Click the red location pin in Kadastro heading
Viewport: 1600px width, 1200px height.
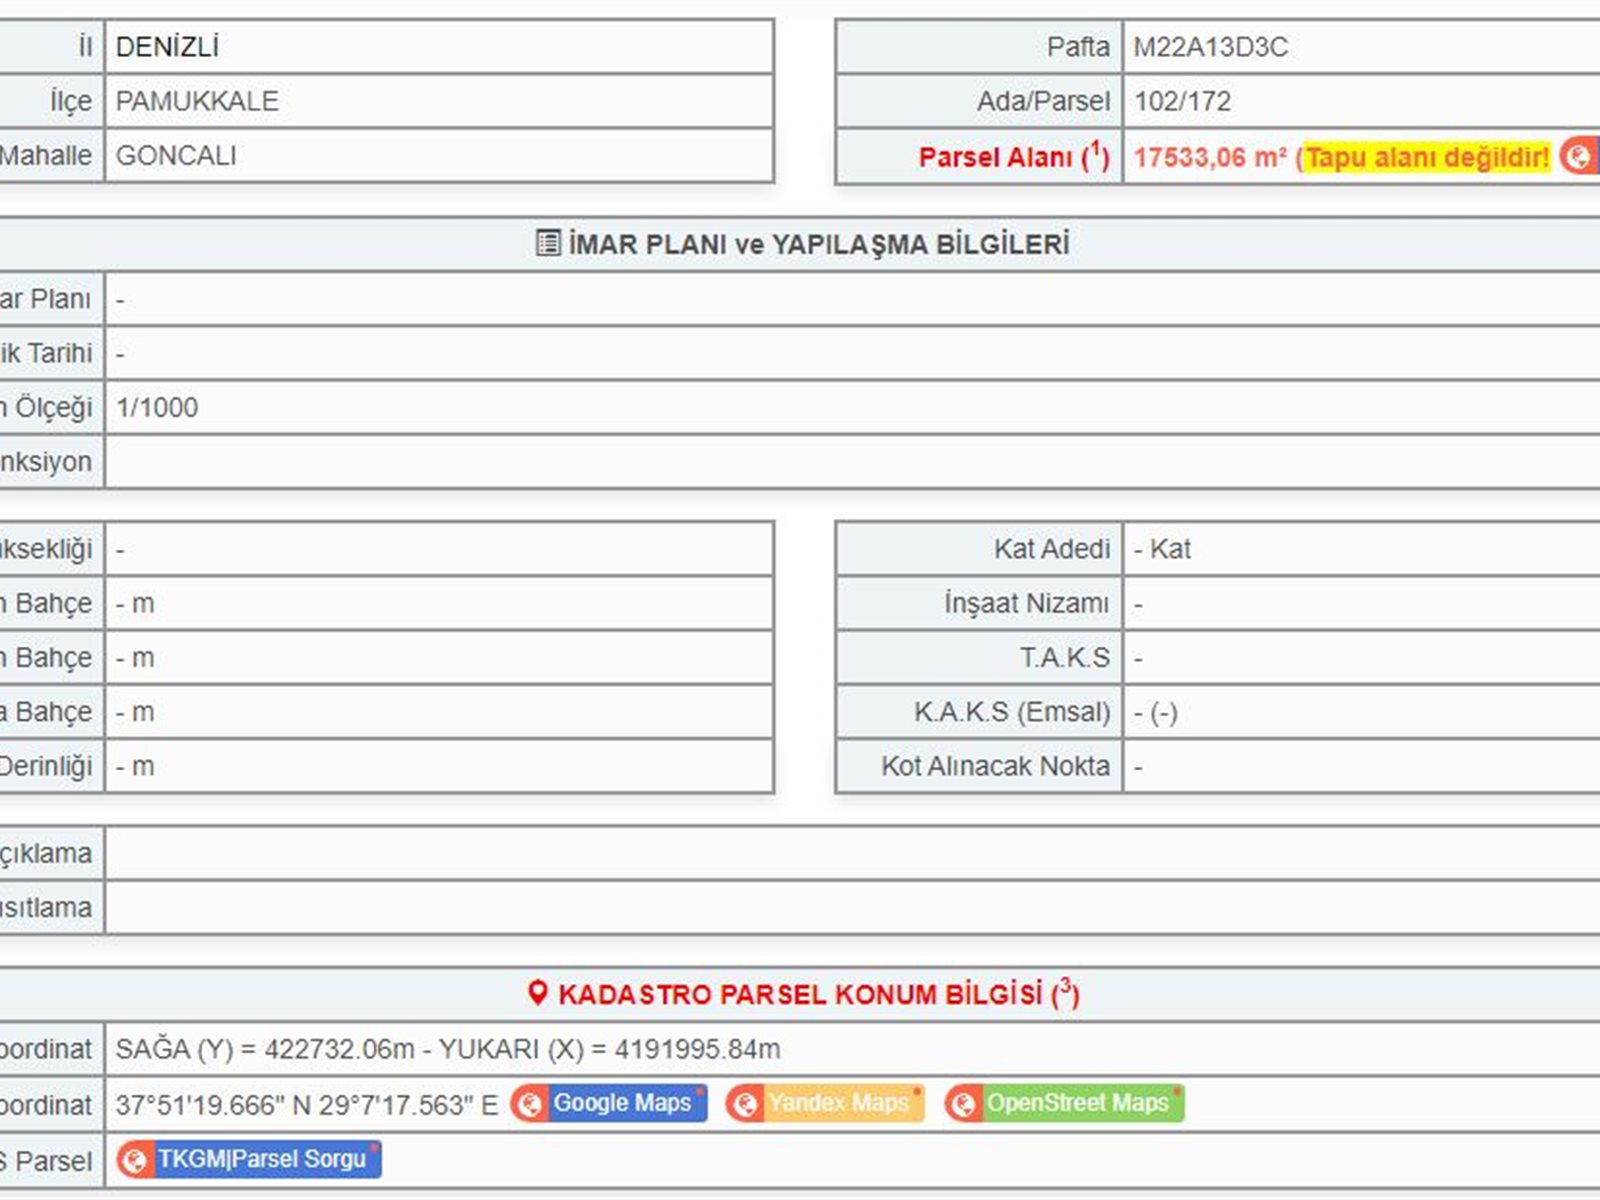[x=538, y=993]
